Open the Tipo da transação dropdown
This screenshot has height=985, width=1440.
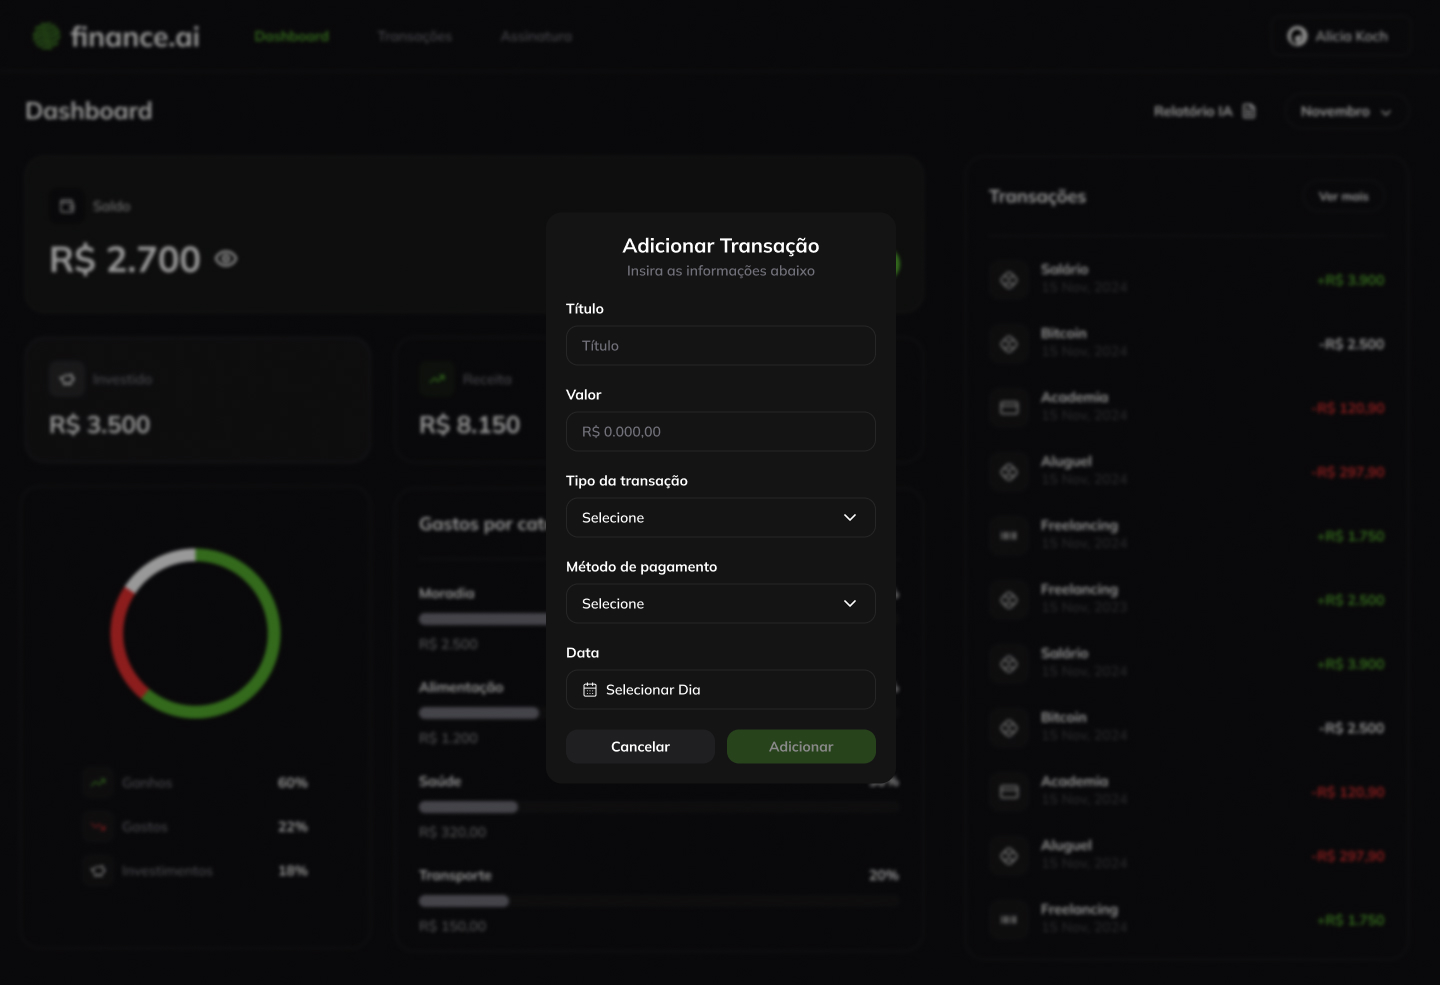coord(720,517)
